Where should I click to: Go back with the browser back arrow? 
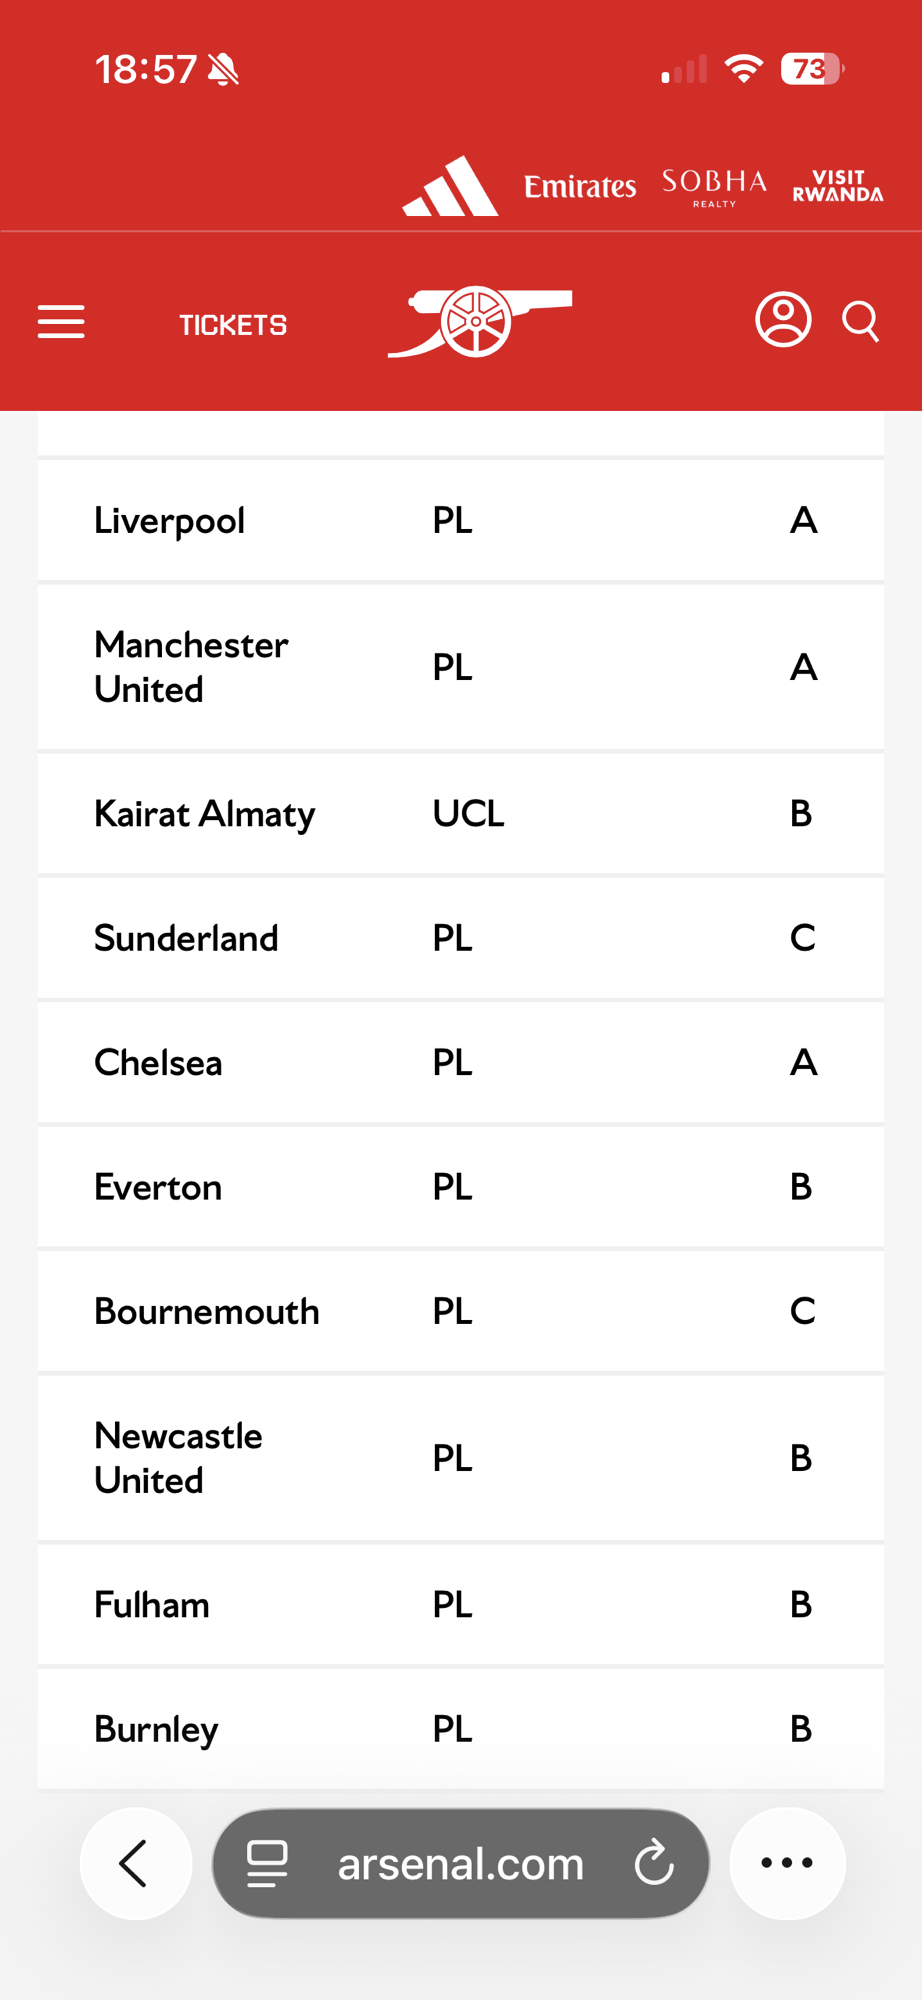point(135,1863)
